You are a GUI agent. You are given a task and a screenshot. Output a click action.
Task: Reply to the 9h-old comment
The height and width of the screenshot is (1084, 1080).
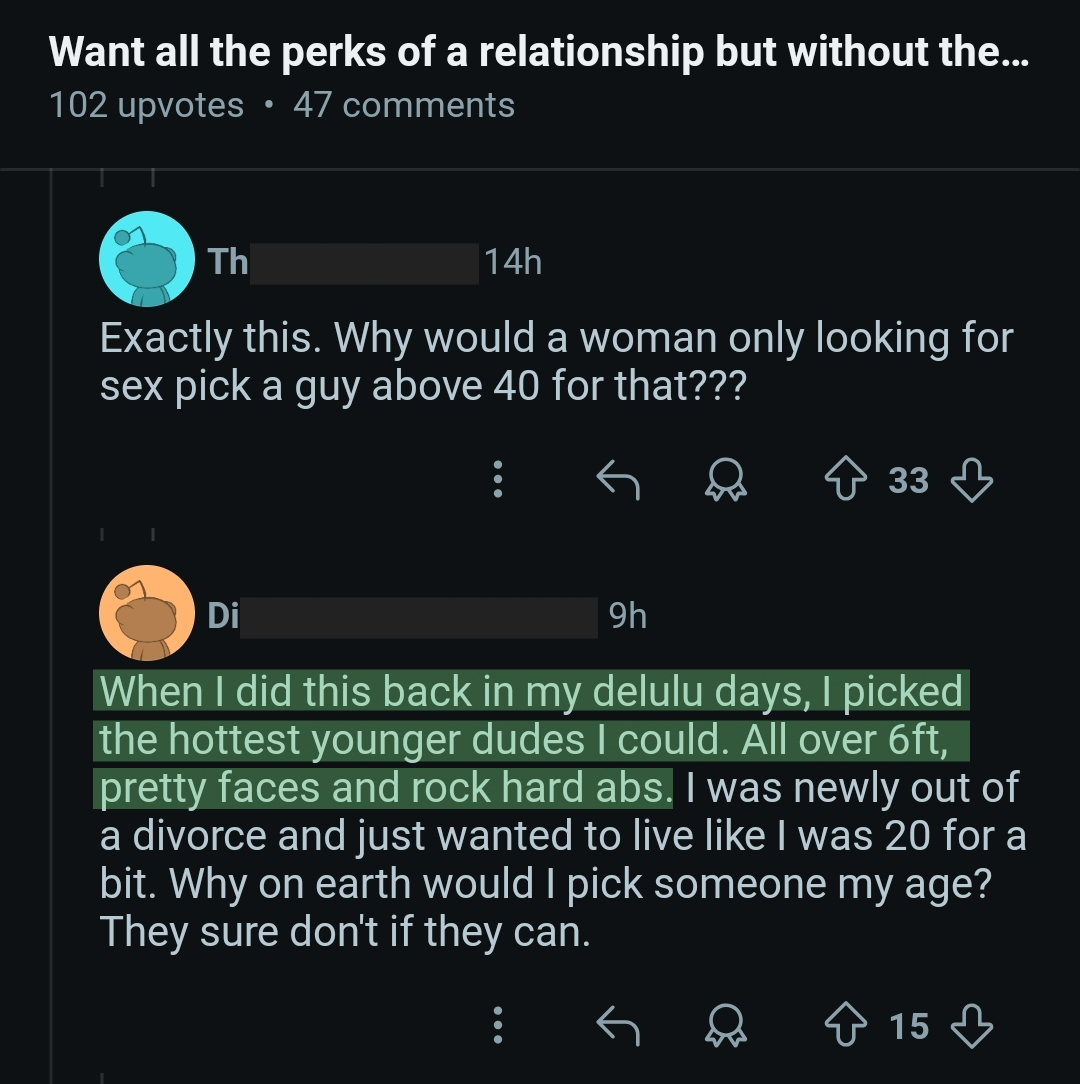617,1026
